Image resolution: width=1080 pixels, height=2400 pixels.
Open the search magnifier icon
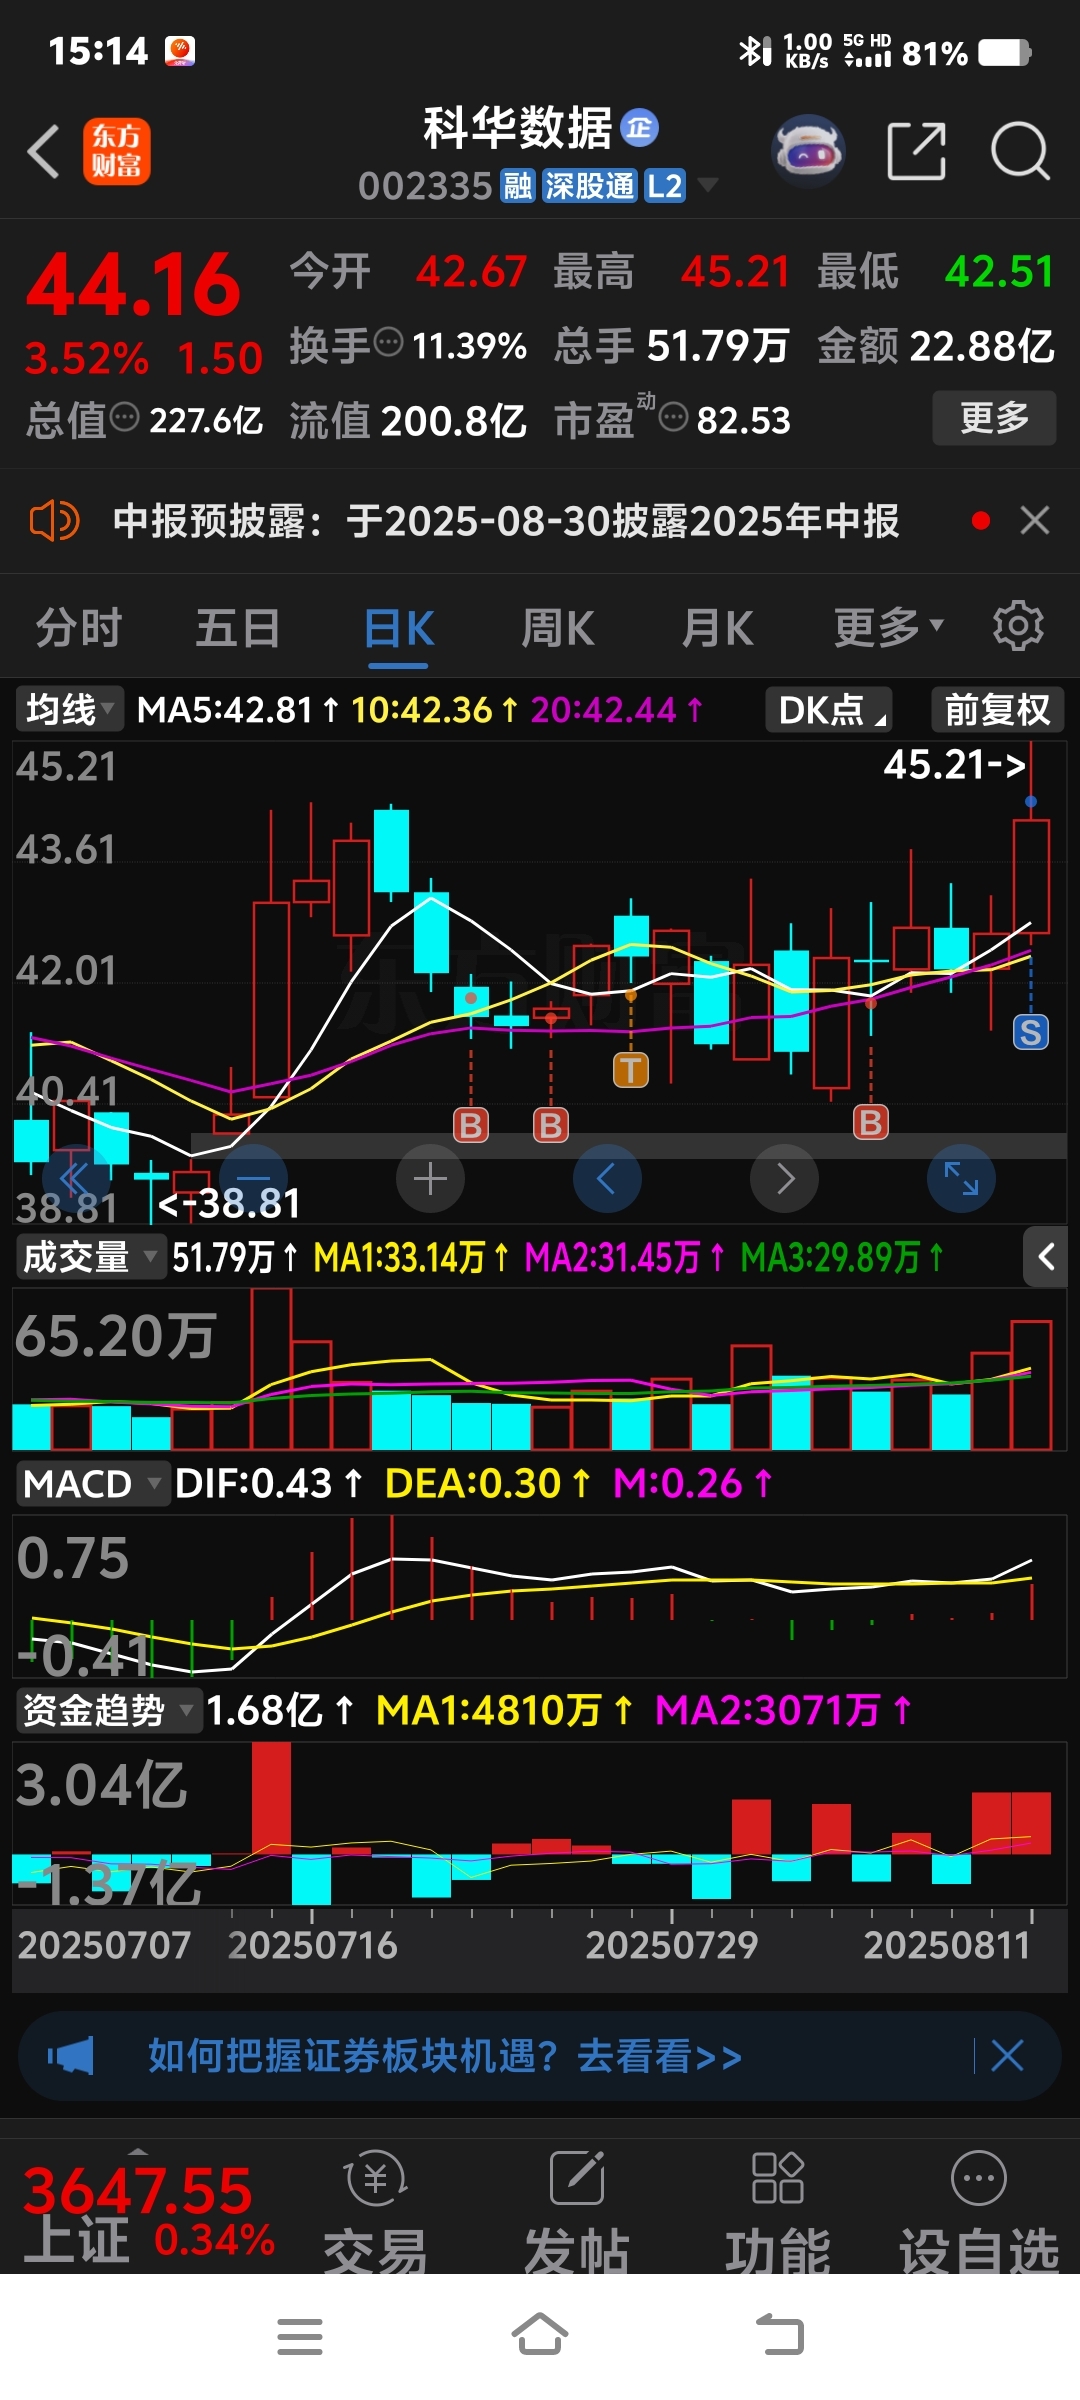click(x=1020, y=152)
